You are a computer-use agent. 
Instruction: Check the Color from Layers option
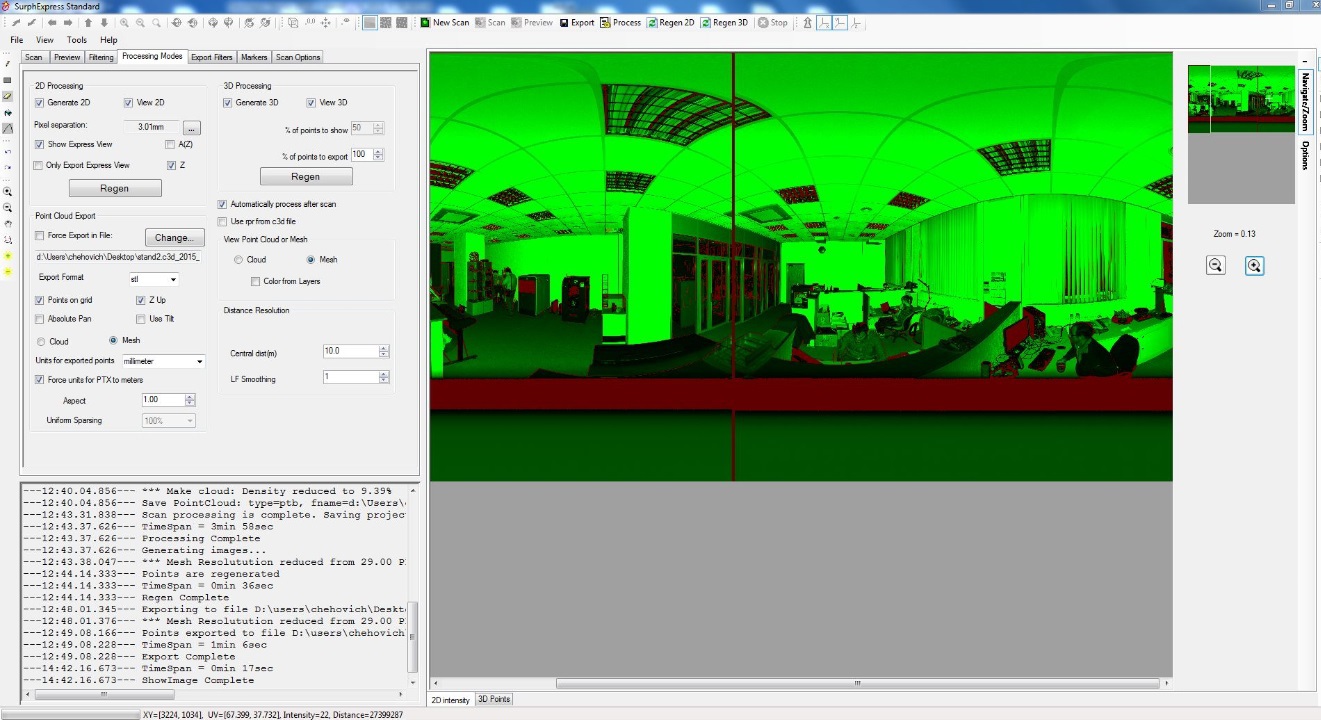256,281
